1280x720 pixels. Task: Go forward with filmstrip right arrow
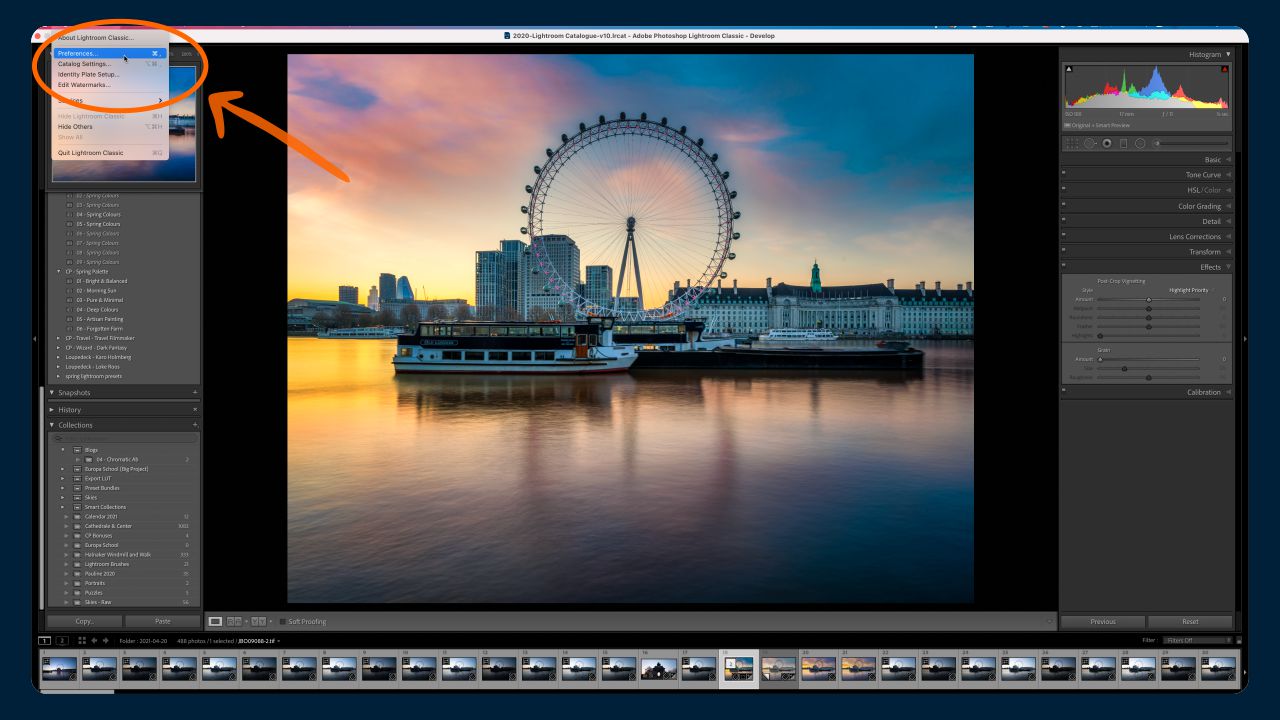(105, 640)
